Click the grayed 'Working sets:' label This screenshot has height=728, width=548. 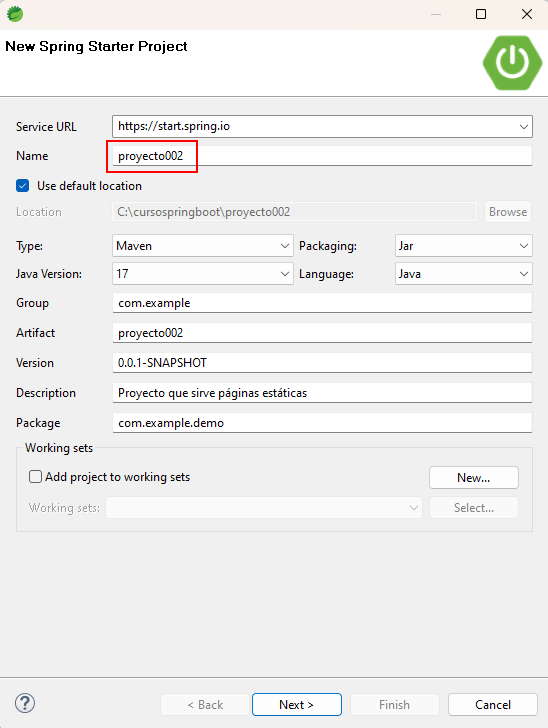click(64, 507)
